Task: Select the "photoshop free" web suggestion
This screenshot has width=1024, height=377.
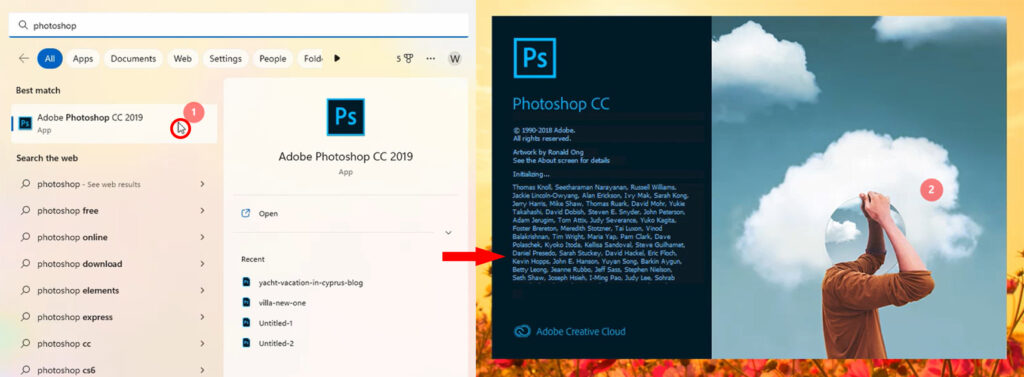Action: pos(113,210)
